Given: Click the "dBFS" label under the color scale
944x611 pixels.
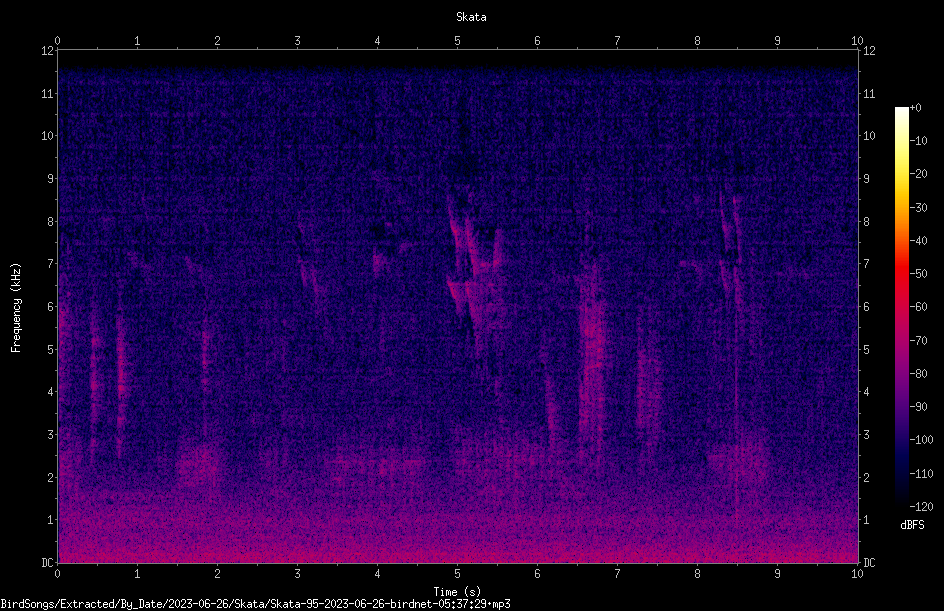Looking at the screenshot, I should point(912,525).
